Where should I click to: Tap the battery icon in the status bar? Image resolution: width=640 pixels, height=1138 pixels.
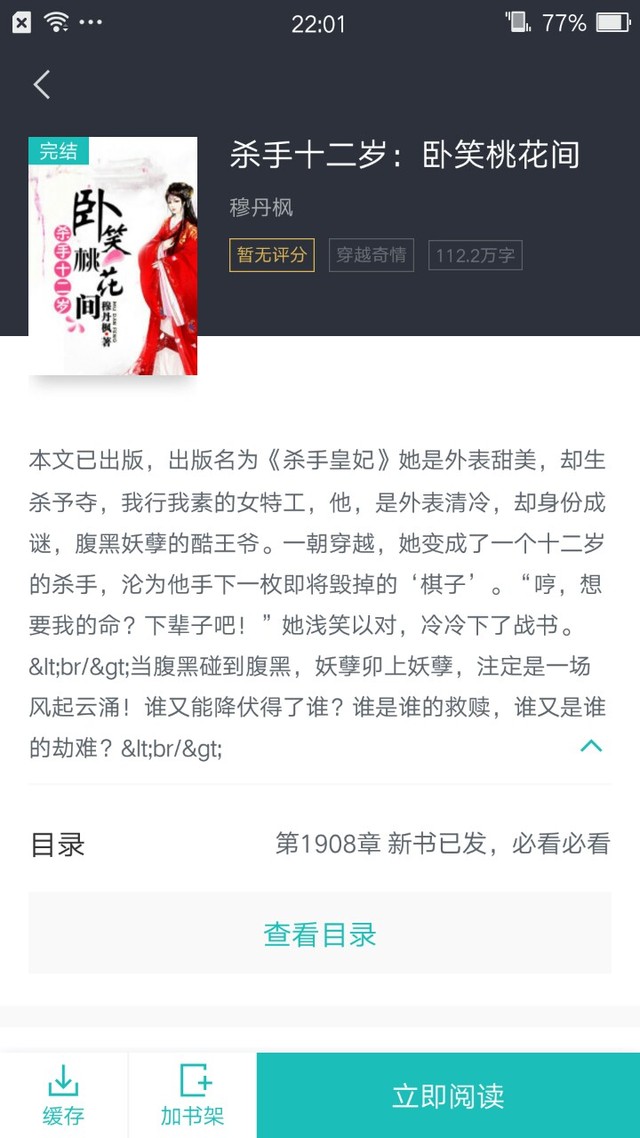(x=614, y=22)
